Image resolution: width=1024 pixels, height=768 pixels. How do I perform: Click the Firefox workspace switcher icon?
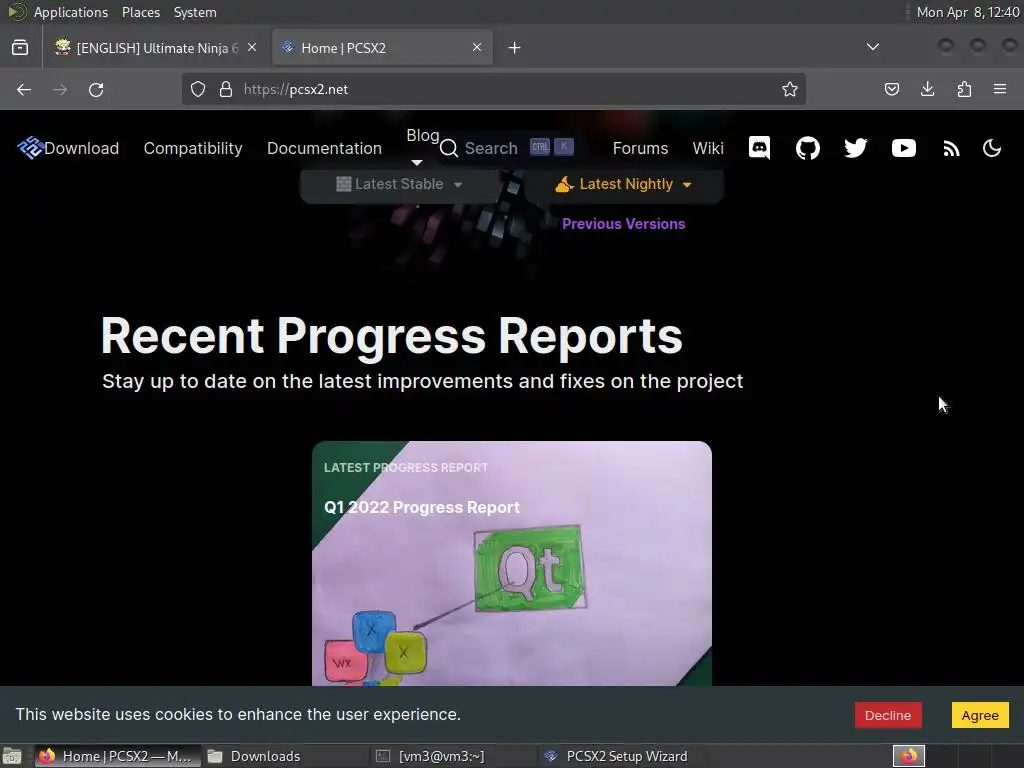908,756
